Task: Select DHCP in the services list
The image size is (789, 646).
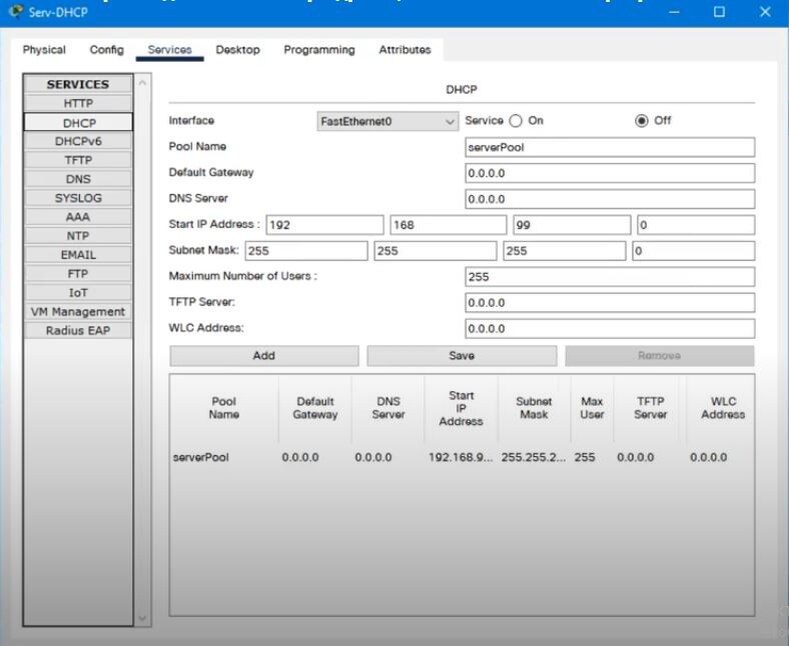Action: 78,122
